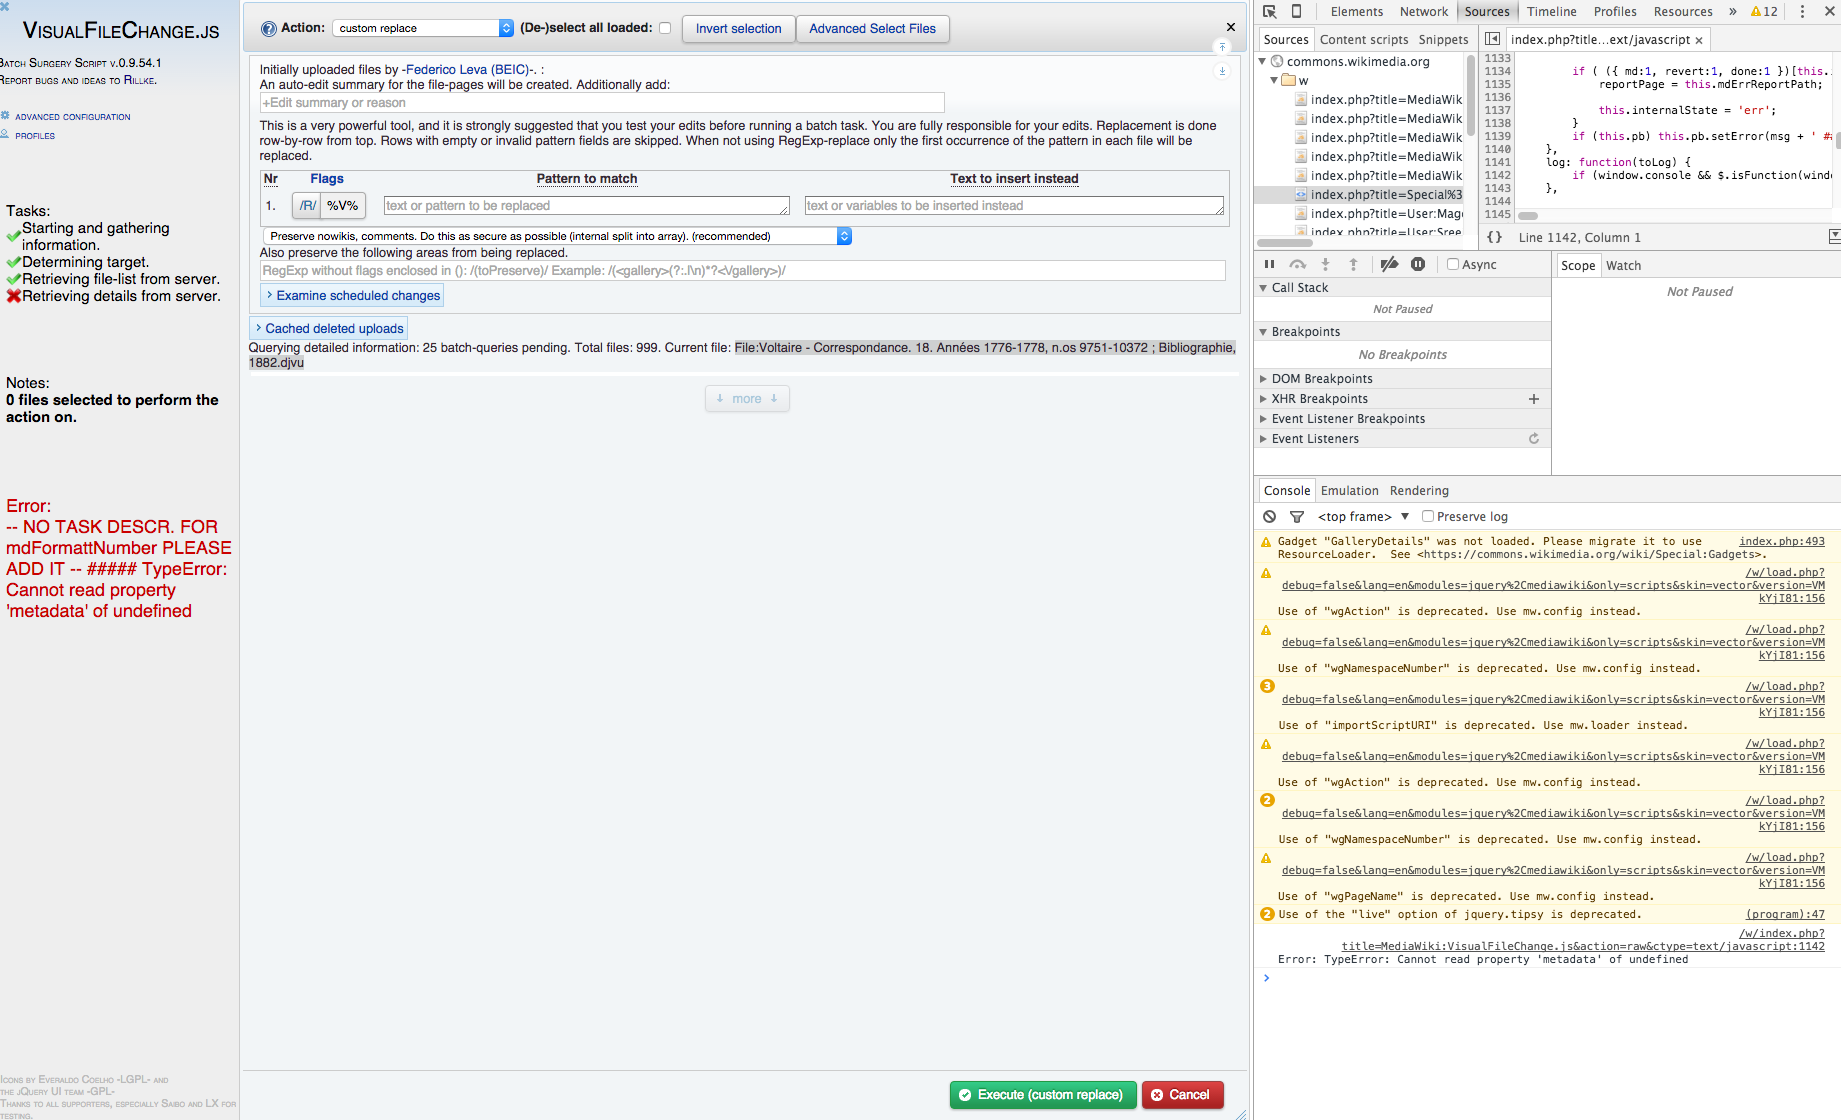
Task: Click the red Cancel button
Action: coord(1182,1095)
